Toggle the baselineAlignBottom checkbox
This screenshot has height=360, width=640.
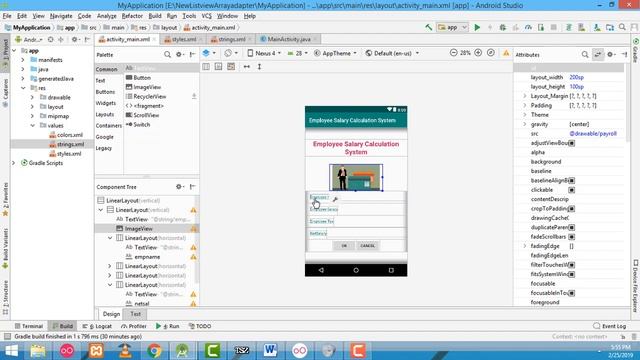[x=572, y=180]
